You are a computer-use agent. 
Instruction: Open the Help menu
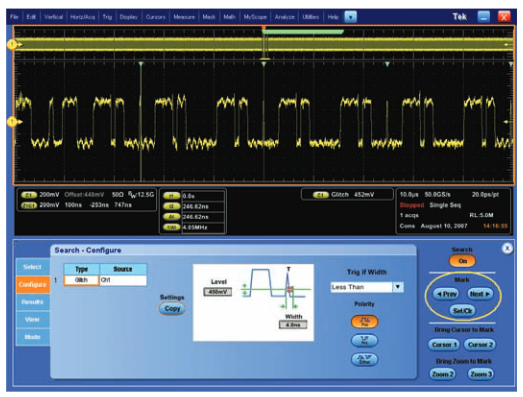pyautogui.click(x=333, y=17)
